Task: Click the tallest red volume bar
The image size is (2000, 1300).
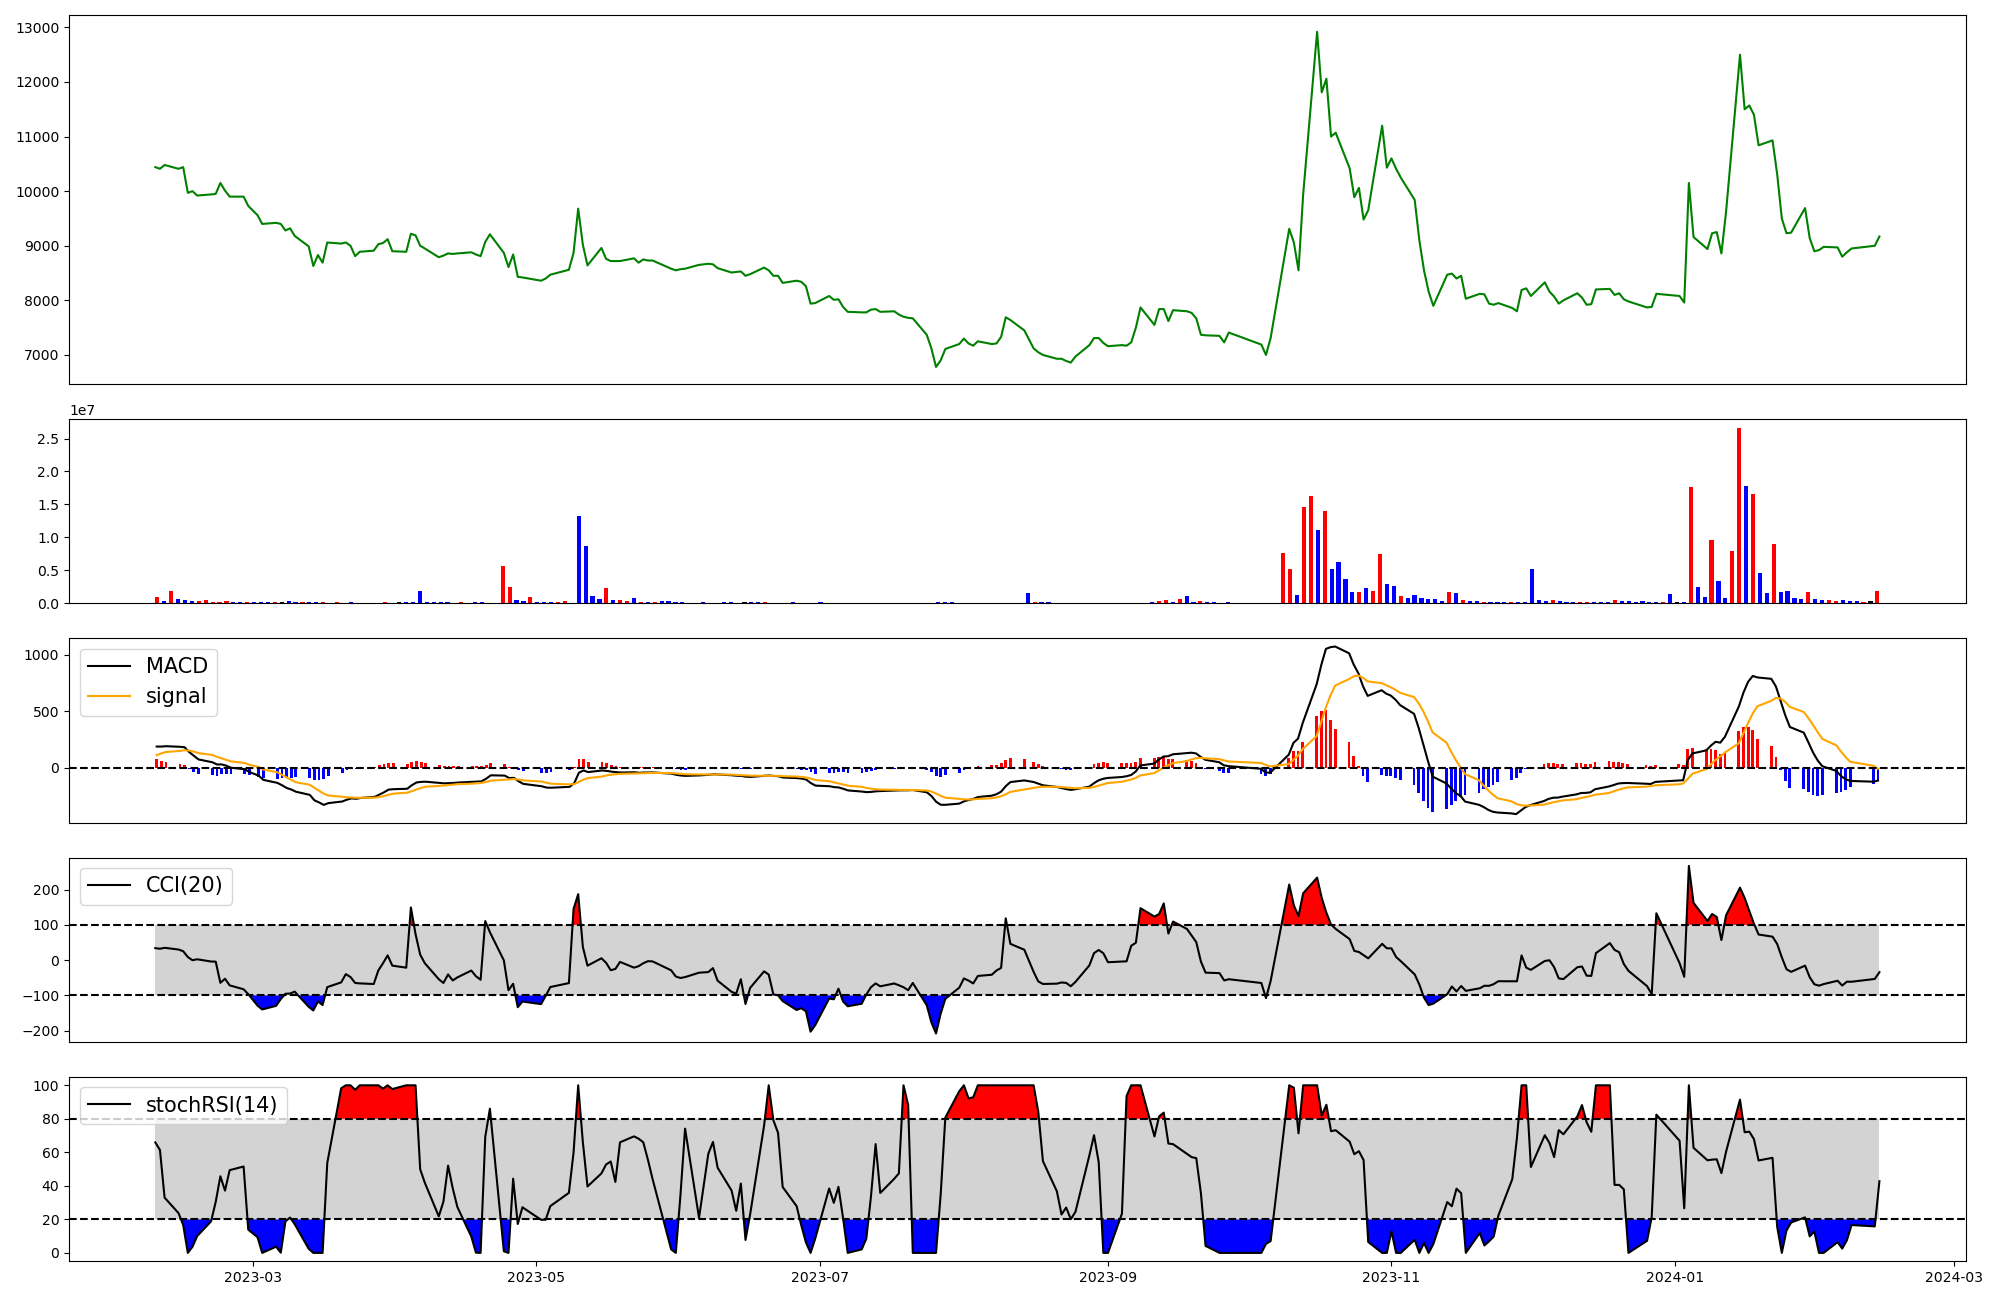Action: point(1739,515)
